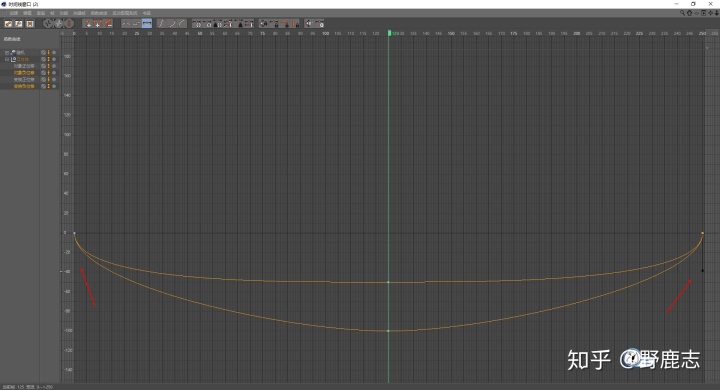Toggle striped box on first white track row
Viewport: 720px width, 390px height.
(x=44, y=66)
